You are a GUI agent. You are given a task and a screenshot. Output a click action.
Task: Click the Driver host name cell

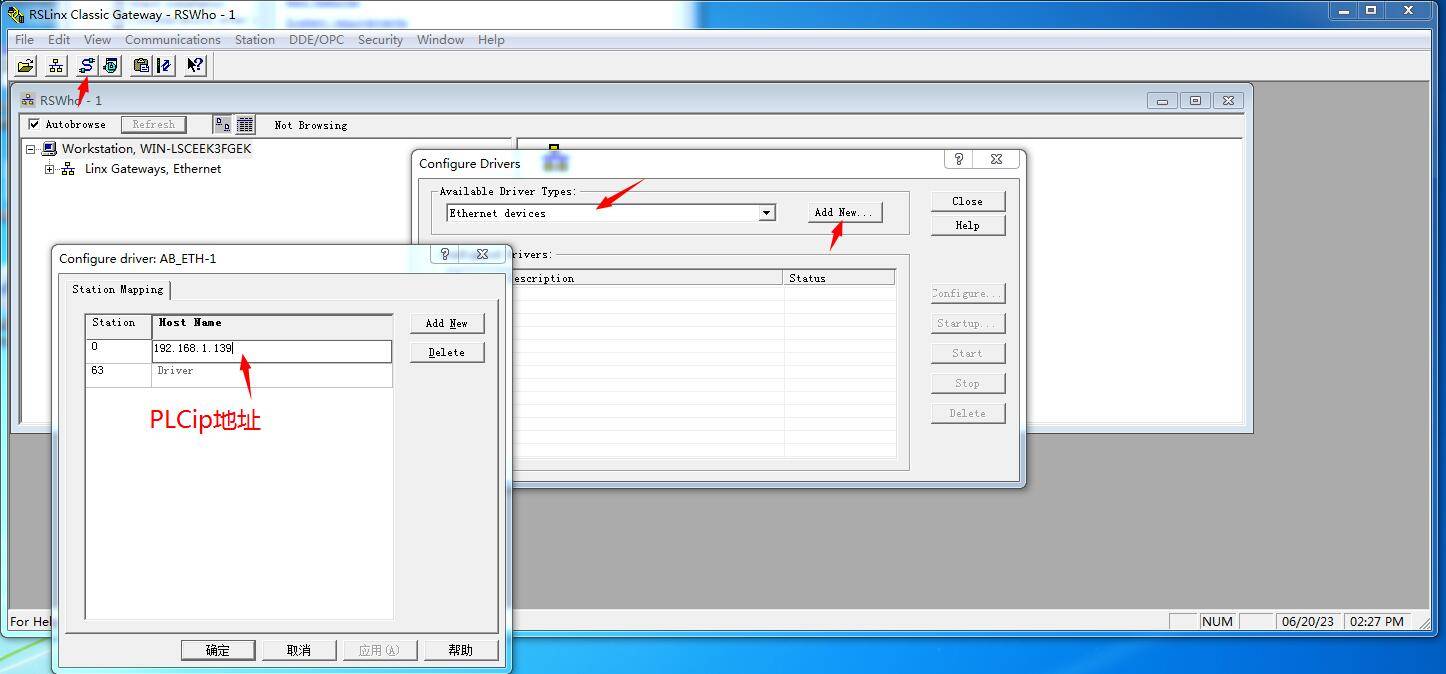point(272,375)
